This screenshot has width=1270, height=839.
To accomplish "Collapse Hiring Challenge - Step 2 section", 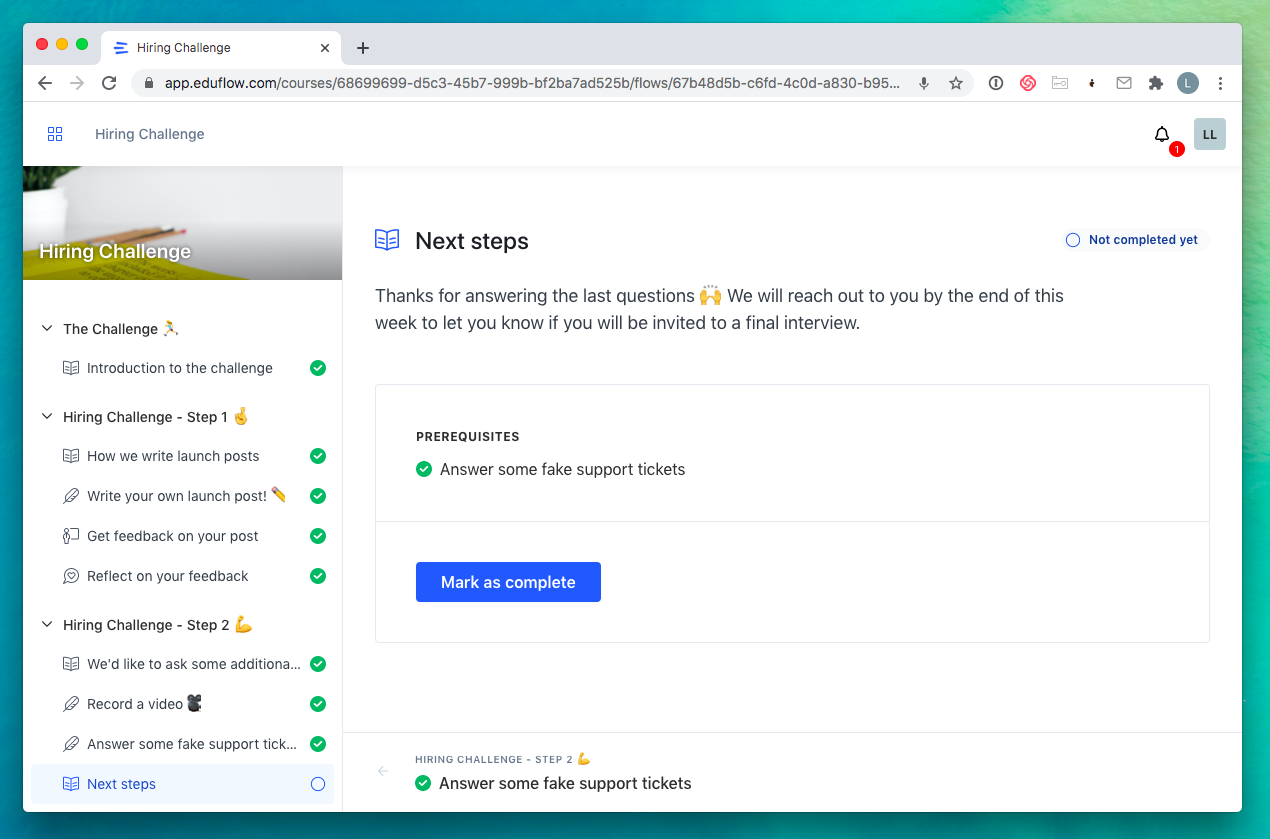I will point(47,625).
